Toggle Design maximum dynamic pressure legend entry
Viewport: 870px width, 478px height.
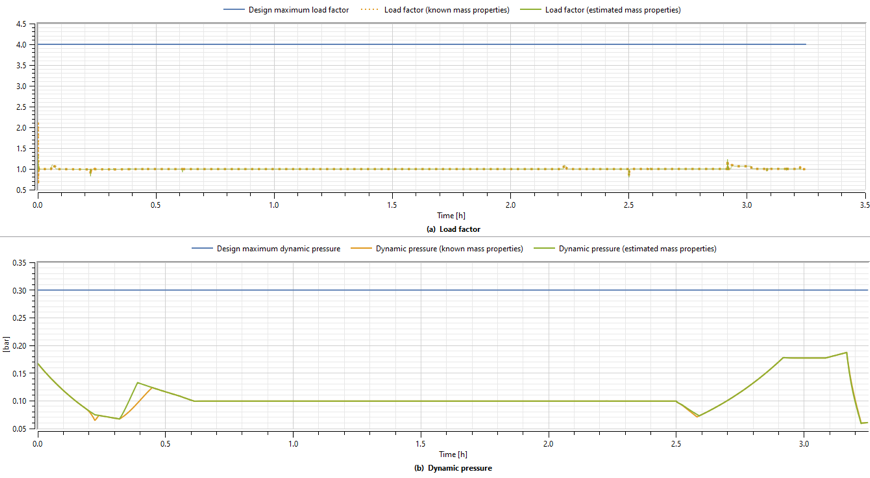pyautogui.click(x=278, y=248)
